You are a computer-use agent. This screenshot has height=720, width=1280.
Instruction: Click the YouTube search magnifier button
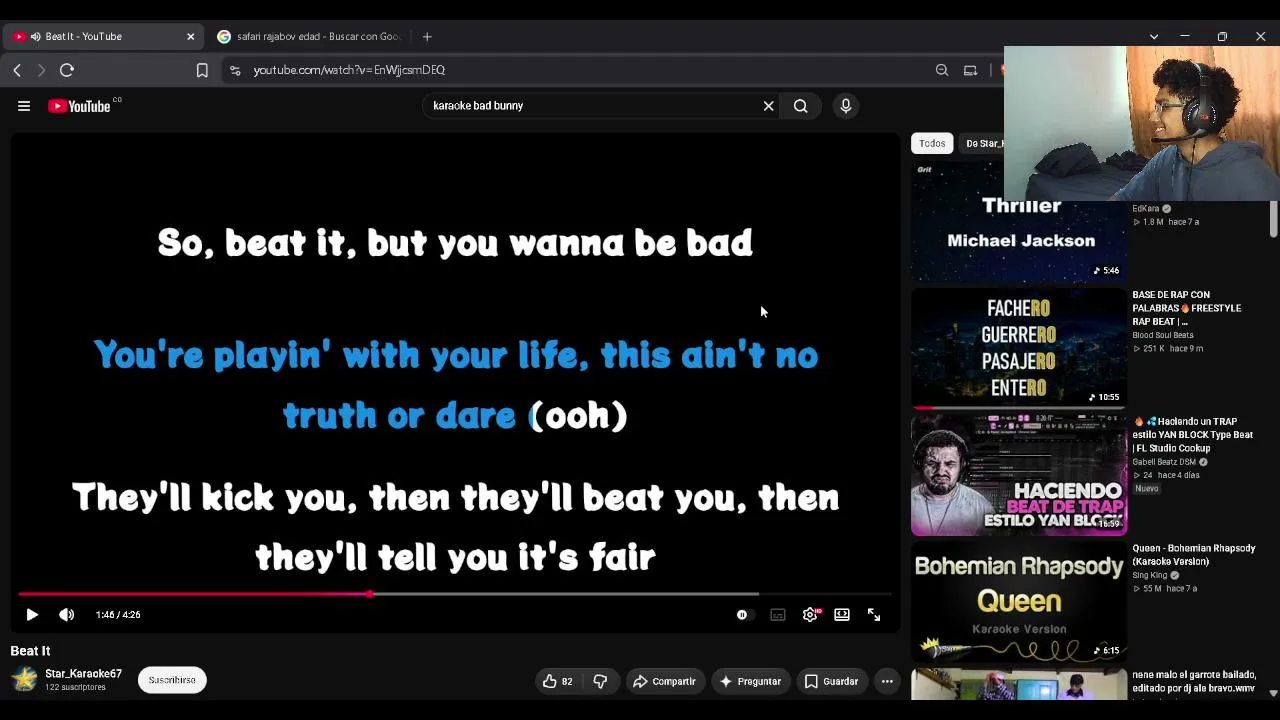coord(801,106)
